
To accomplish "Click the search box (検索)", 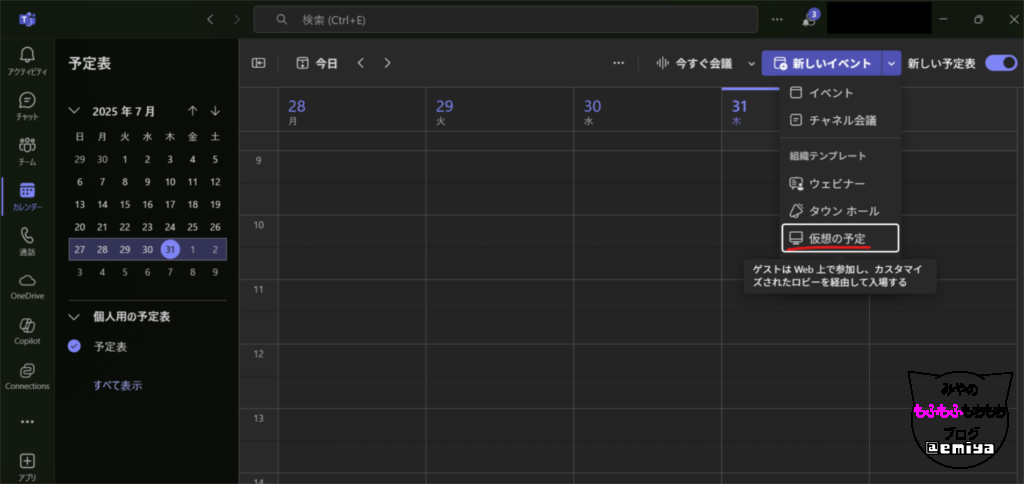I will [505, 19].
